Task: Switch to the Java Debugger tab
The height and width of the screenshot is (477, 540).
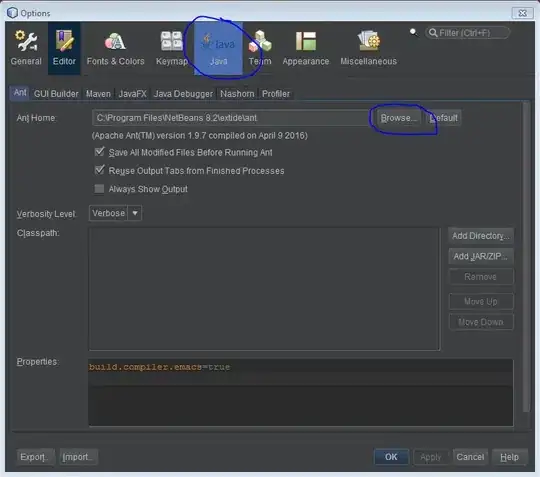Action: pyautogui.click(x=183, y=94)
